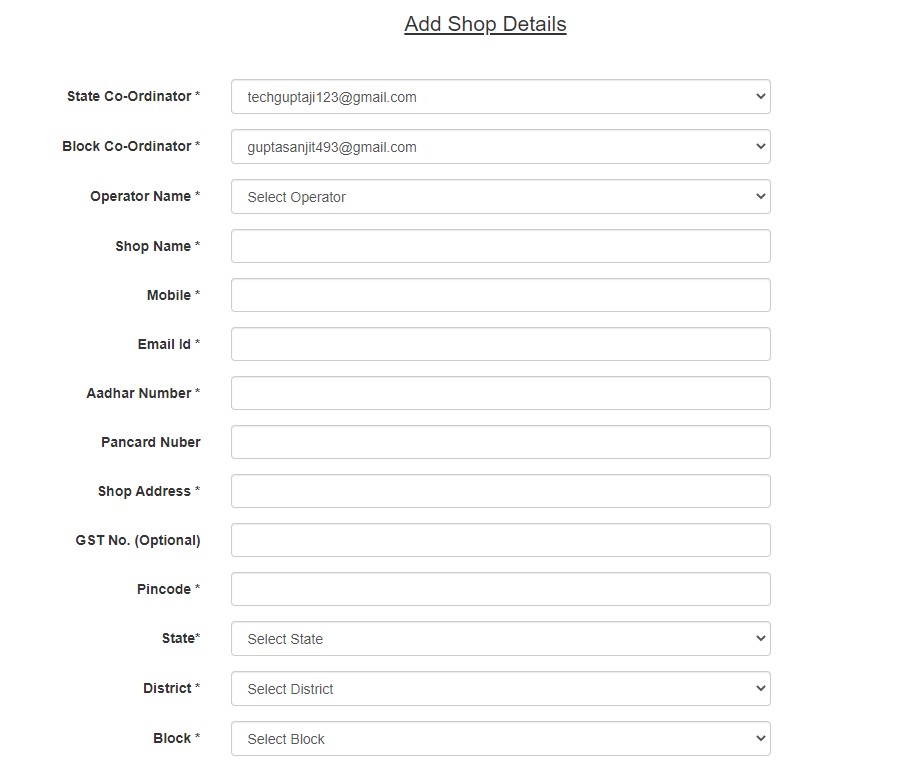
Task: Click the Pincode input field
Action: pyautogui.click(x=501, y=589)
